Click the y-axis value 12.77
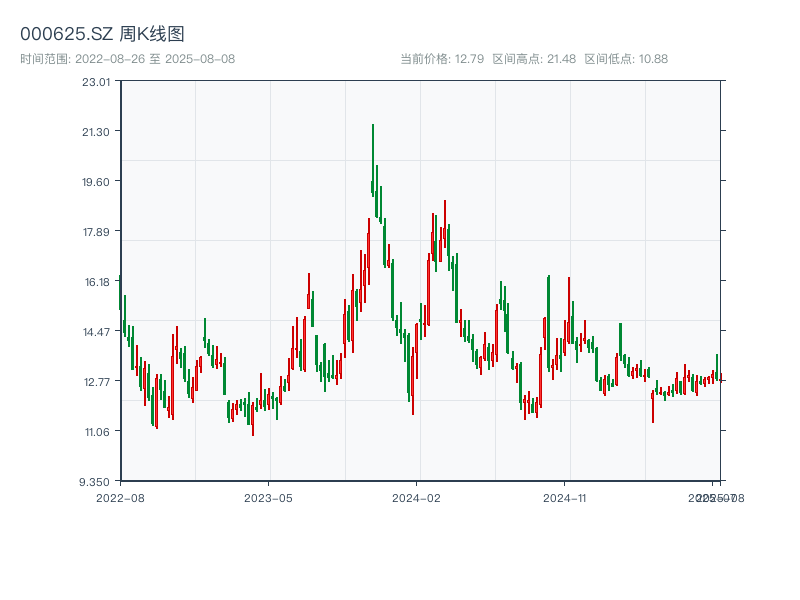 pyautogui.click(x=96, y=382)
